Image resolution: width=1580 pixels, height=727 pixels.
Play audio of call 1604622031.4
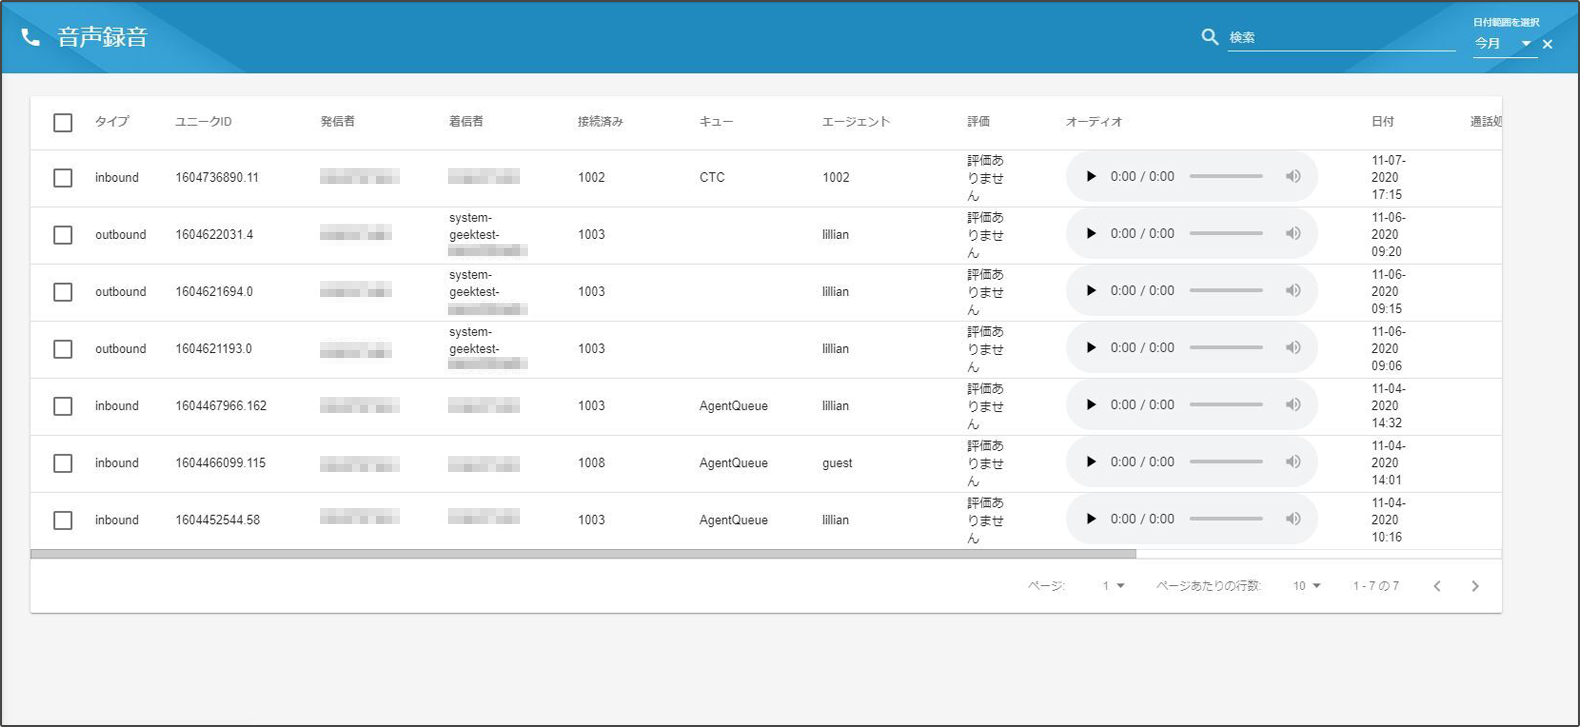pyautogui.click(x=1091, y=234)
